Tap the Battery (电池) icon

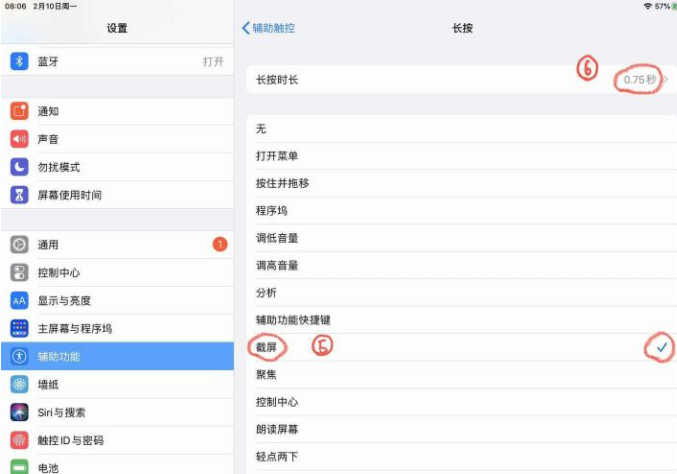coord(19,467)
